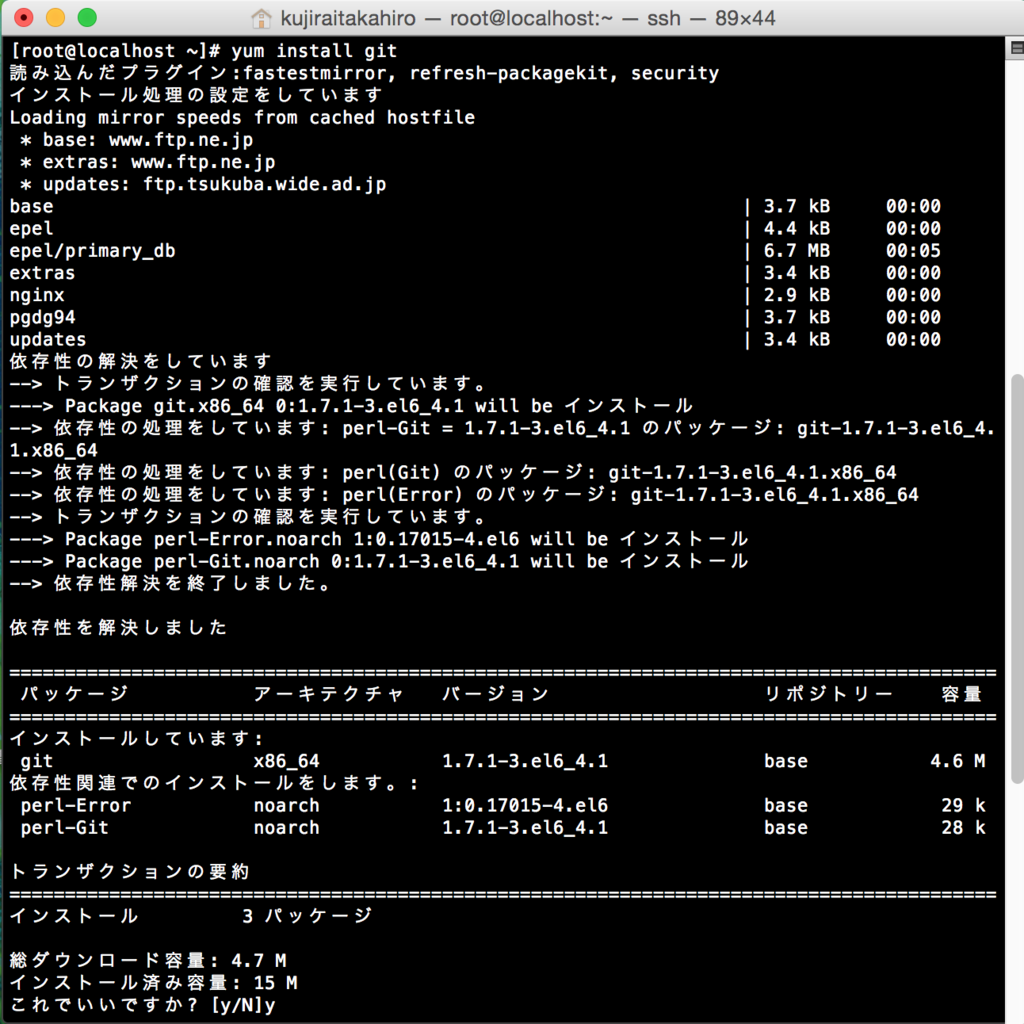
Task: Click the 'トランザクションの要約' heading
Action: pos(129,872)
